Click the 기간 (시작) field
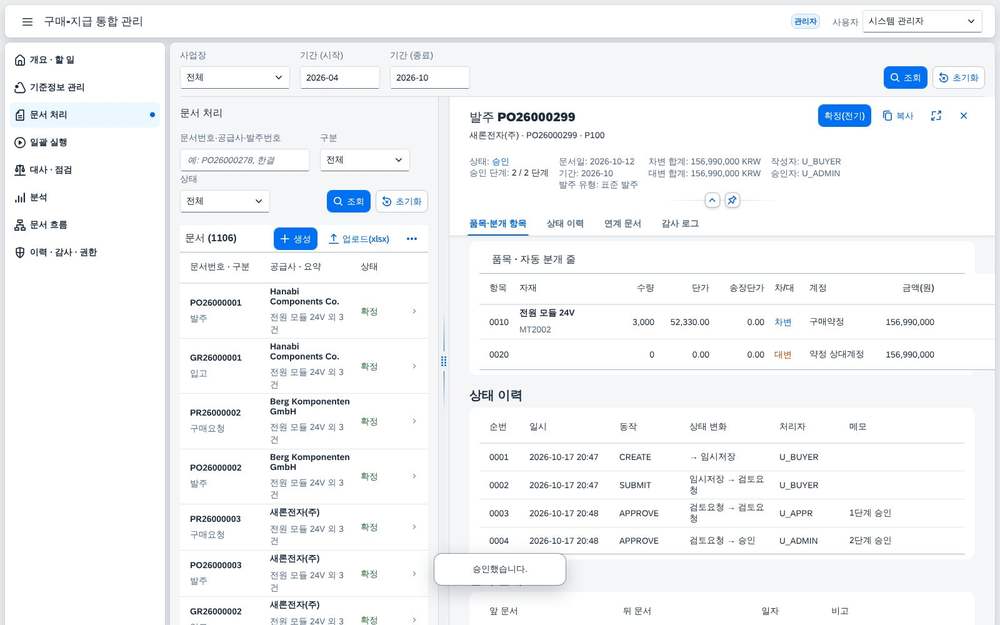This screenshot has height=625, width=1000. (x=340, y=78)
